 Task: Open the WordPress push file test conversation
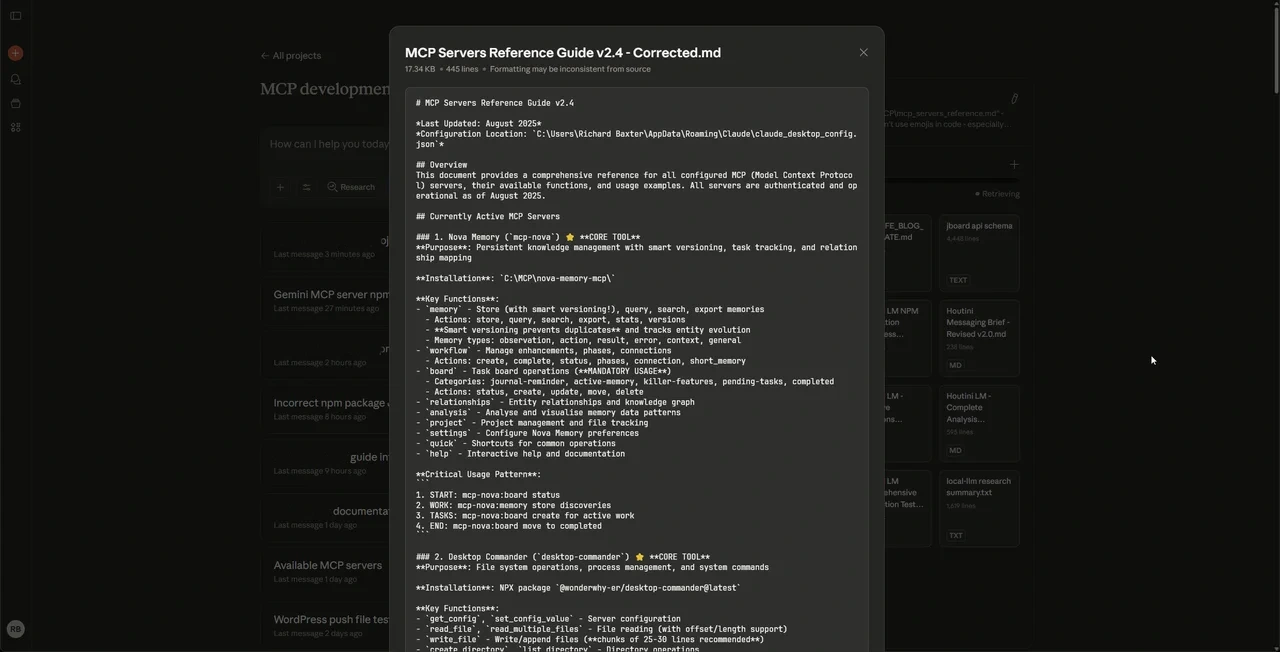(x=331, y=625)
